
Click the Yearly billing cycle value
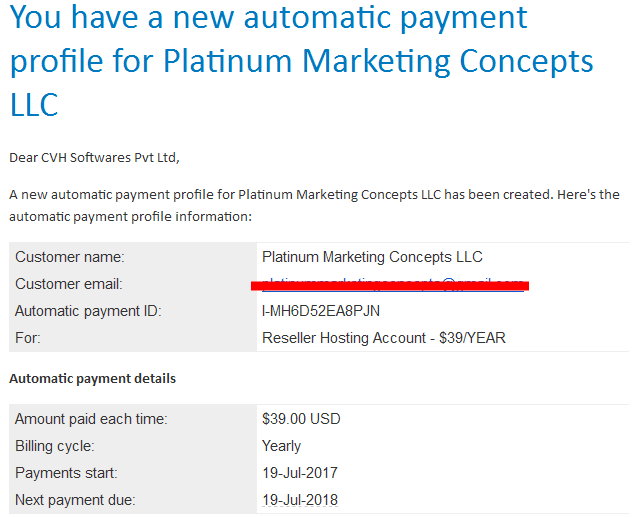coord(281,446)
